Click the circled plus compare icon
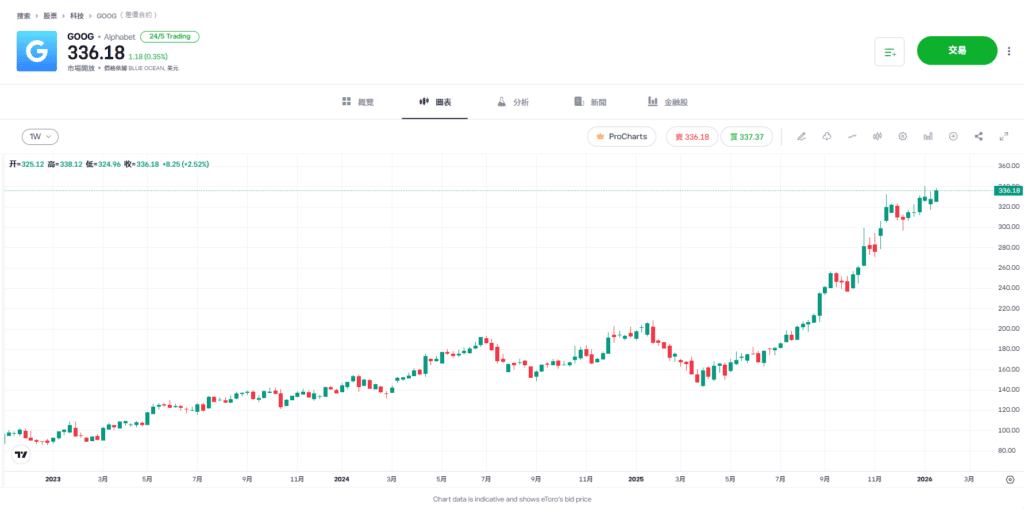The image size is (1024, 509). tap(953, 136)
